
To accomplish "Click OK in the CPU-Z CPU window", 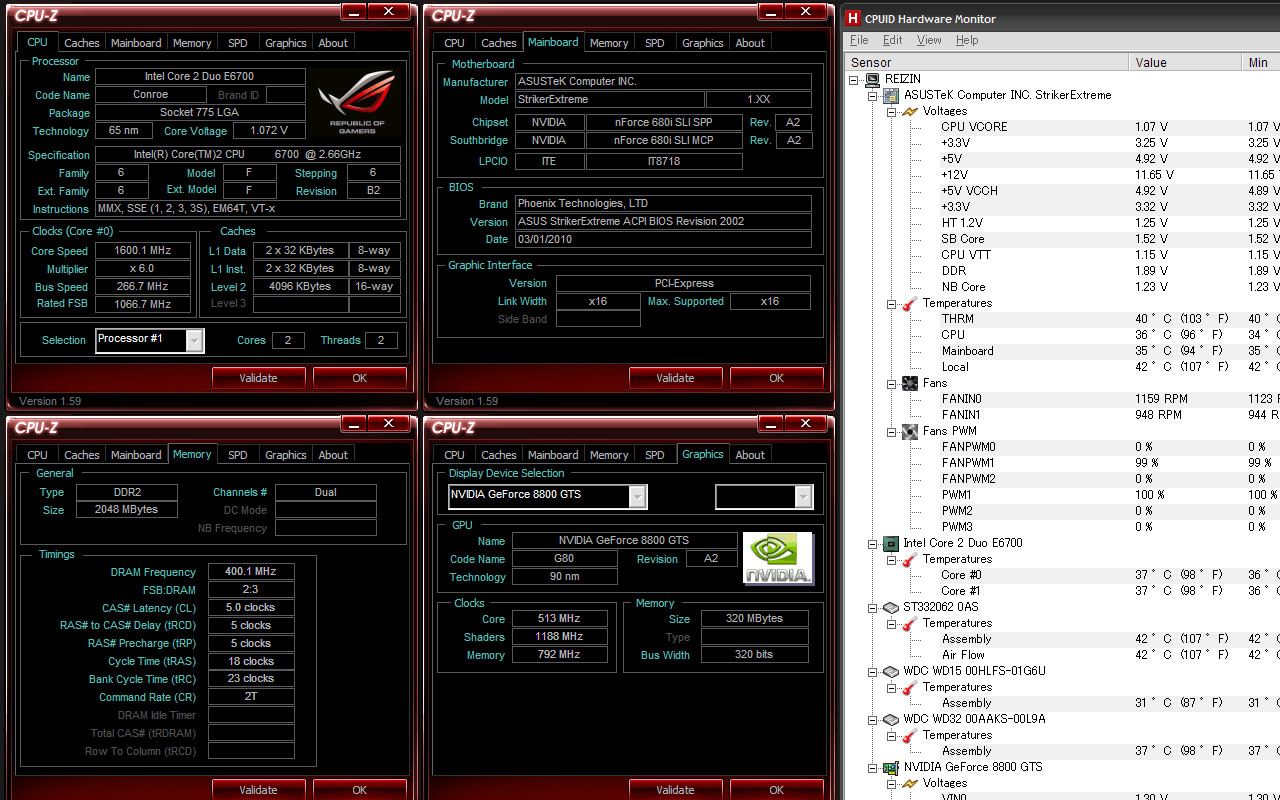I will (x=359, y=378).
